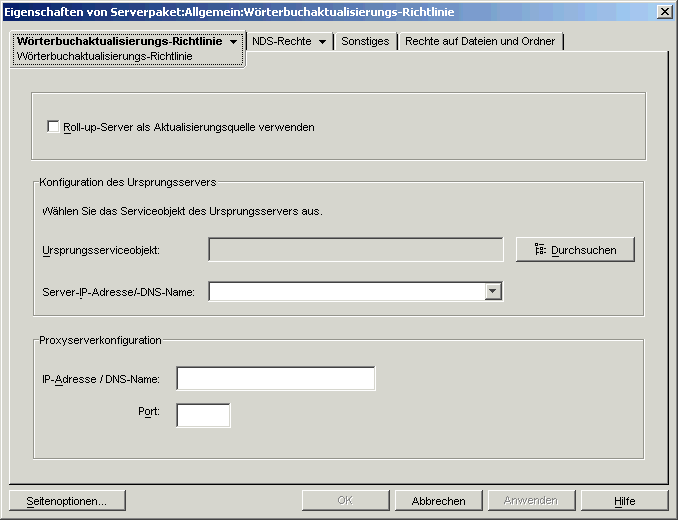Open Rechte auf Dateien und Ordner tab
This screenshot has width=678, height=520.
click(x=480, y=41)
